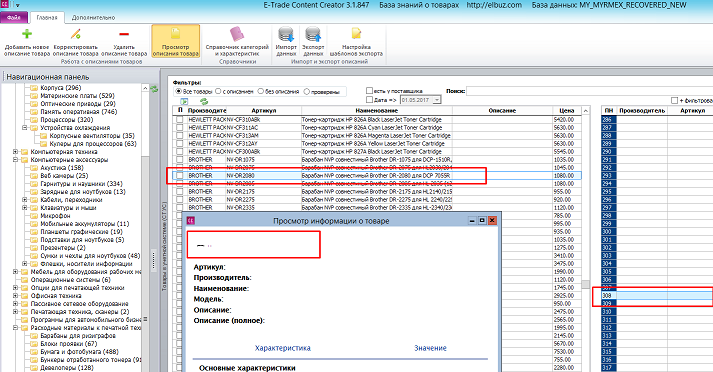Select 'Кулеры для процессоров (63)' category
This screenshot has height=372, width=713.
tap(93, 144)
